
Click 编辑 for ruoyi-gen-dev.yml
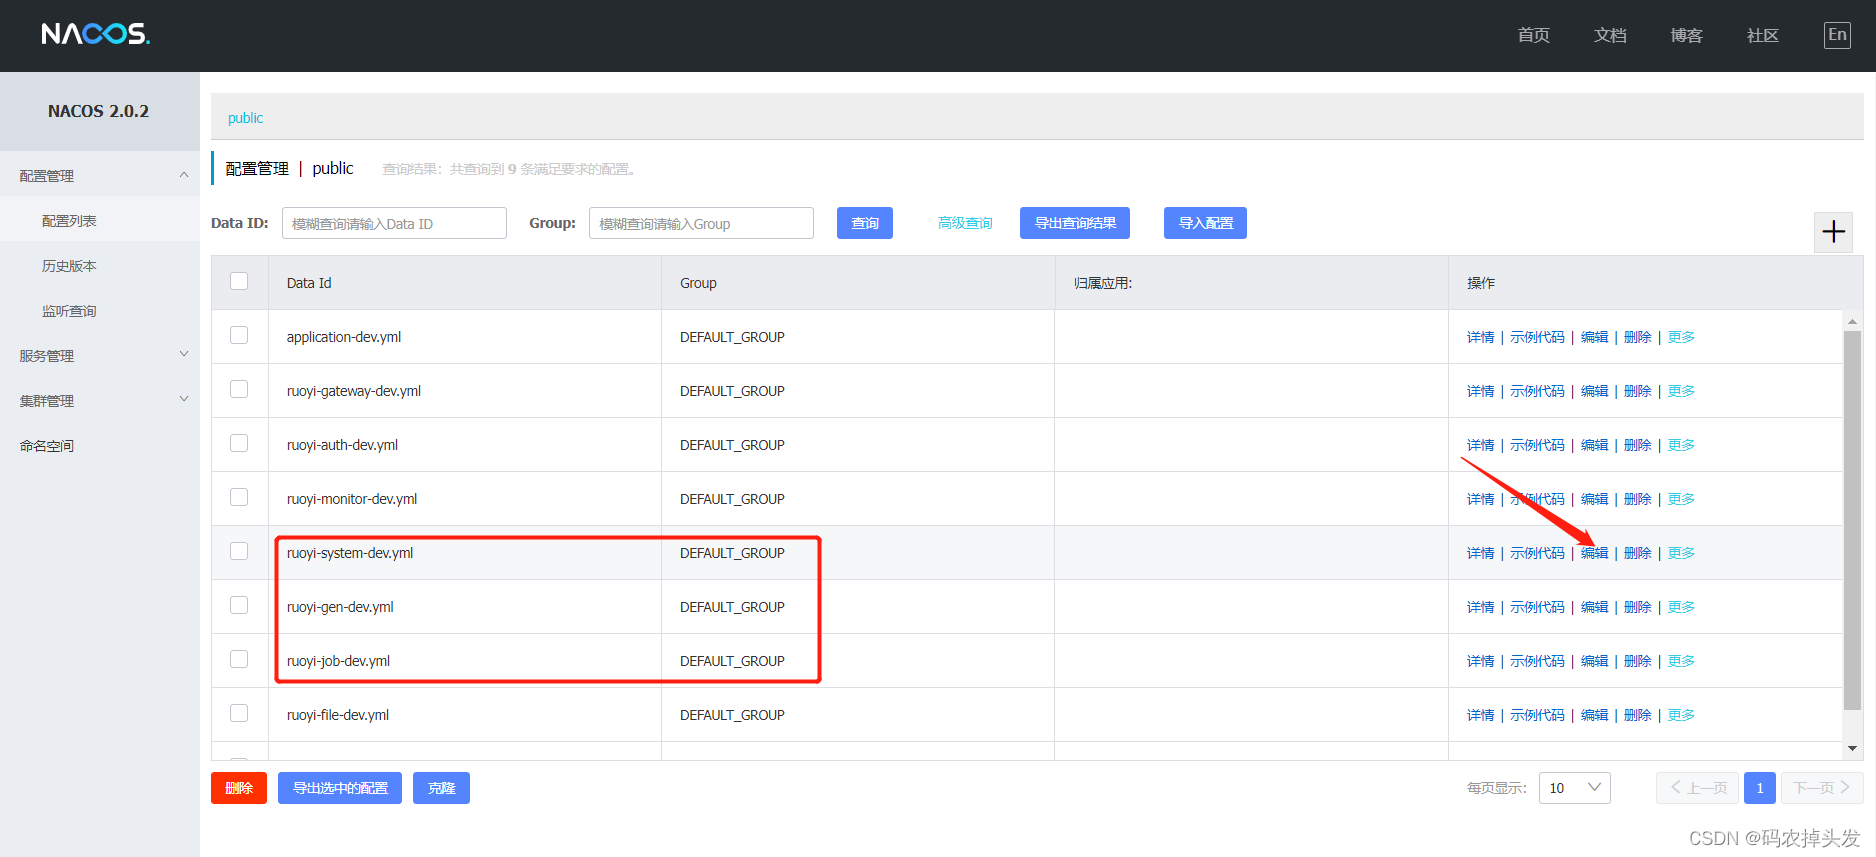point(1594,607)
